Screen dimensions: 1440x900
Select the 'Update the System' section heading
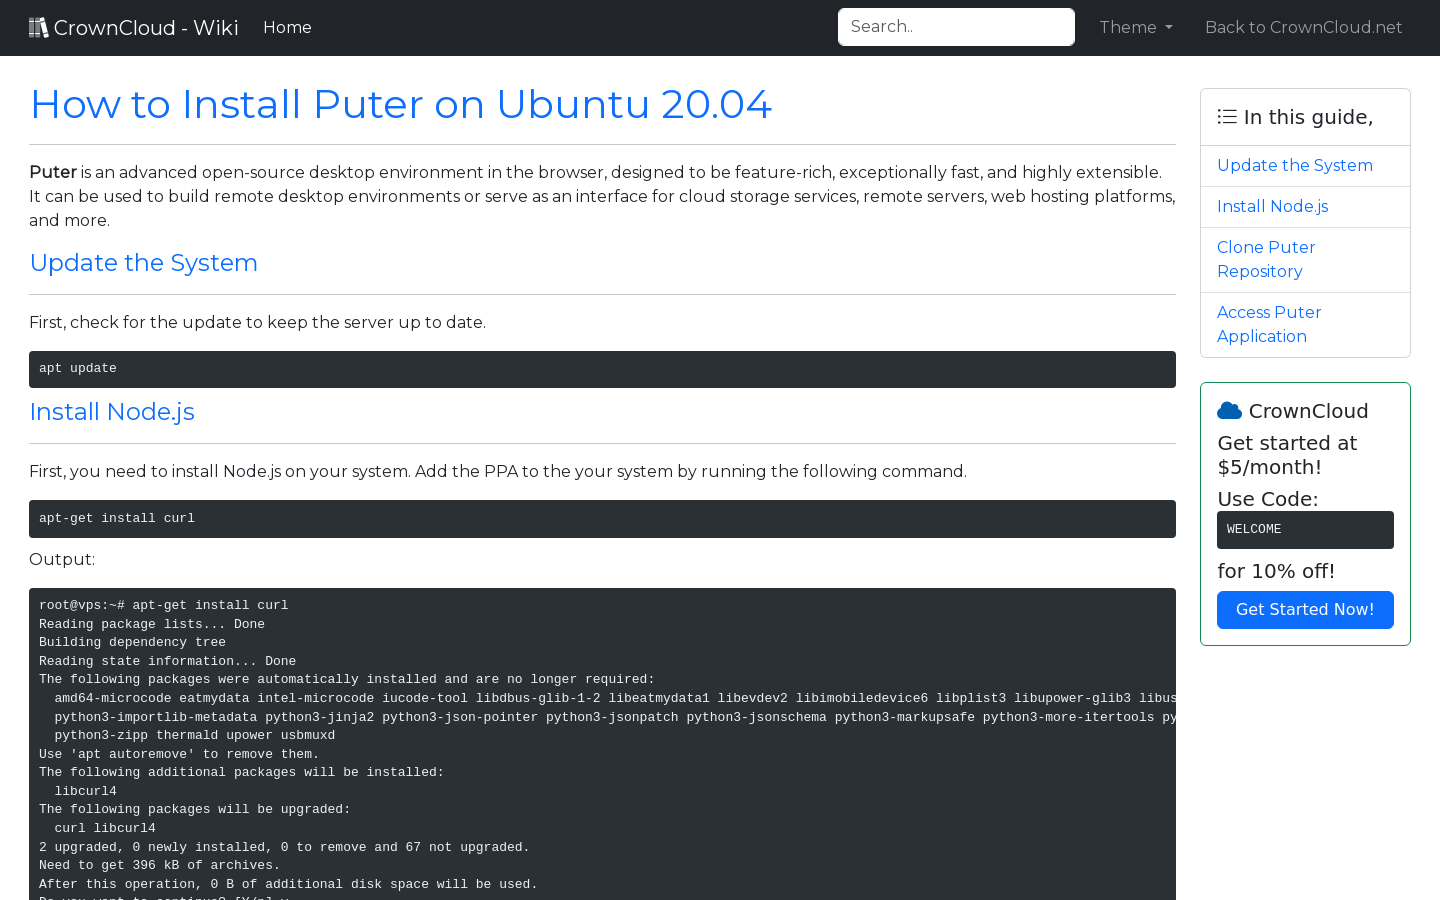(143, 262)
